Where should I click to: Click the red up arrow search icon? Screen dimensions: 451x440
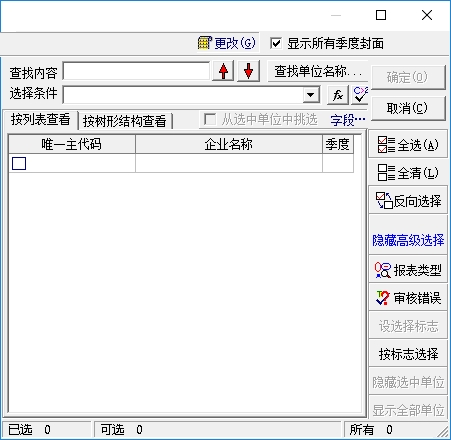(x=223, y=71)
